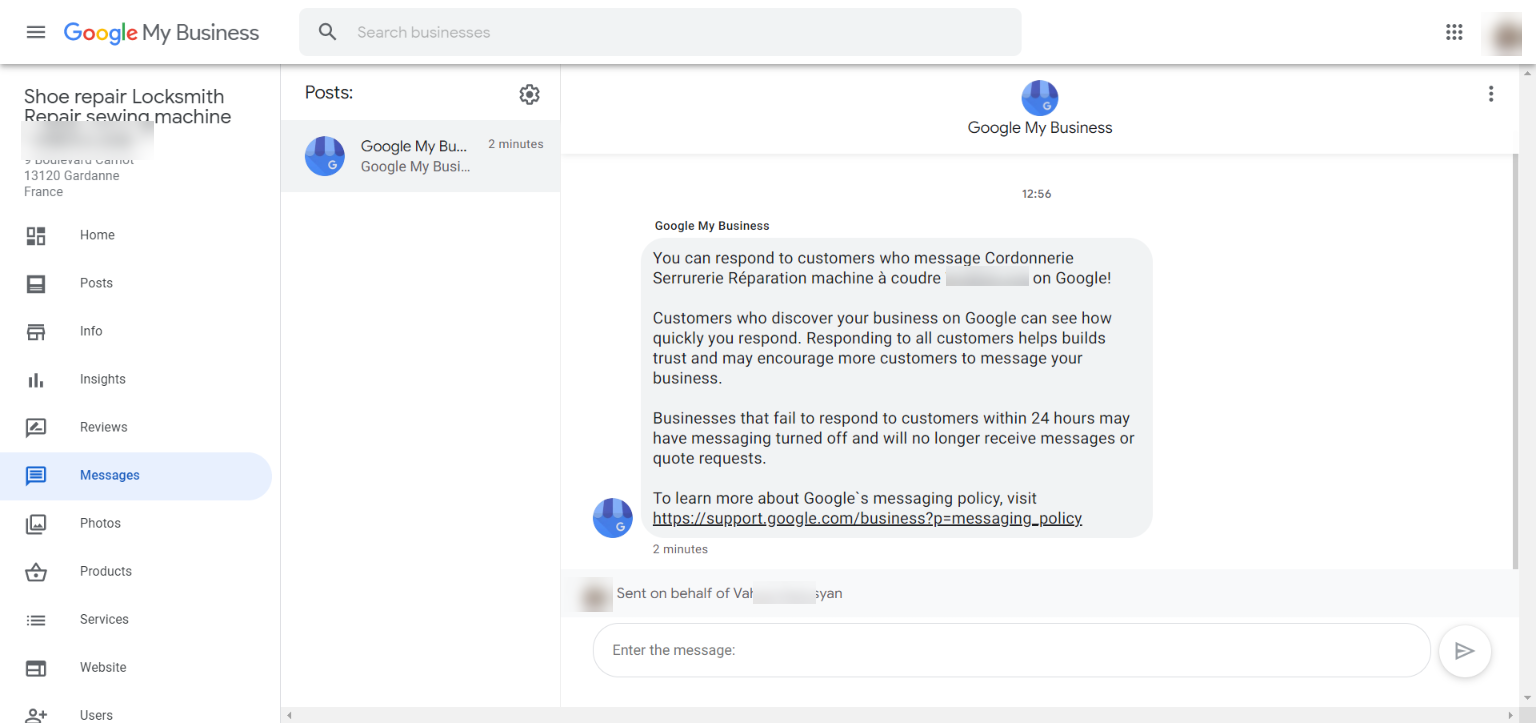Send the message with the paper plane button
1536x723 pixels.
pos(1464,651)
